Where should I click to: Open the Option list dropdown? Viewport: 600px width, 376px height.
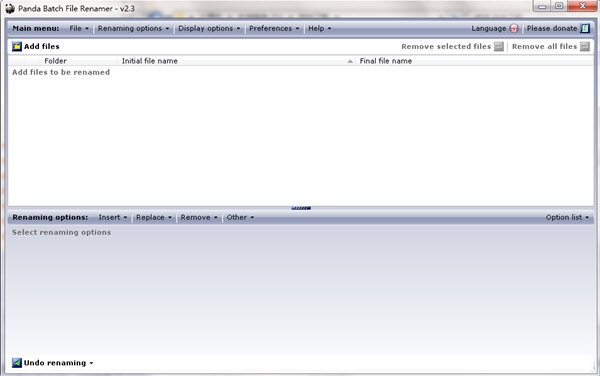click(x=567, y=217)
